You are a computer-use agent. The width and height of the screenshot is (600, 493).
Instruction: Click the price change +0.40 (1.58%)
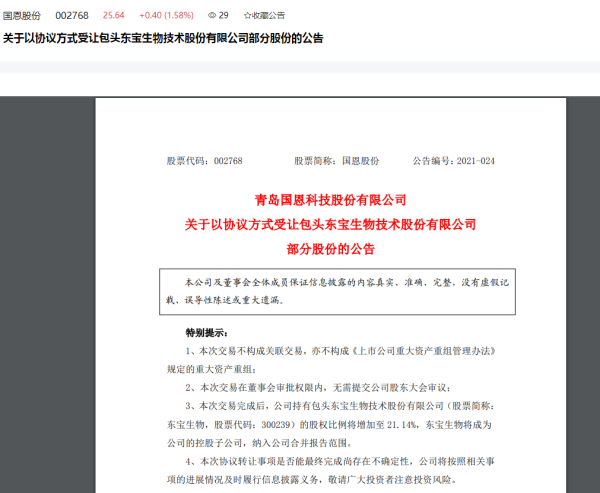166,15
